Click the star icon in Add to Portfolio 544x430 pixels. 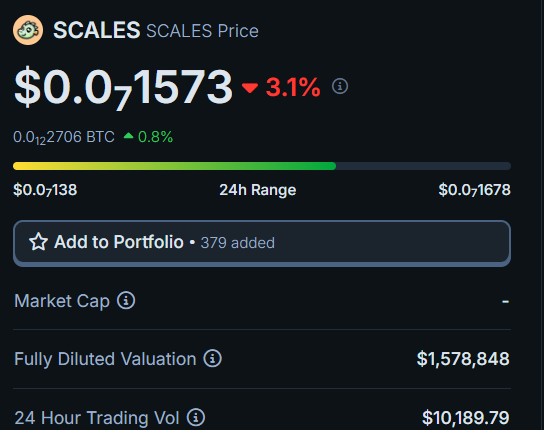pos(38,242)
